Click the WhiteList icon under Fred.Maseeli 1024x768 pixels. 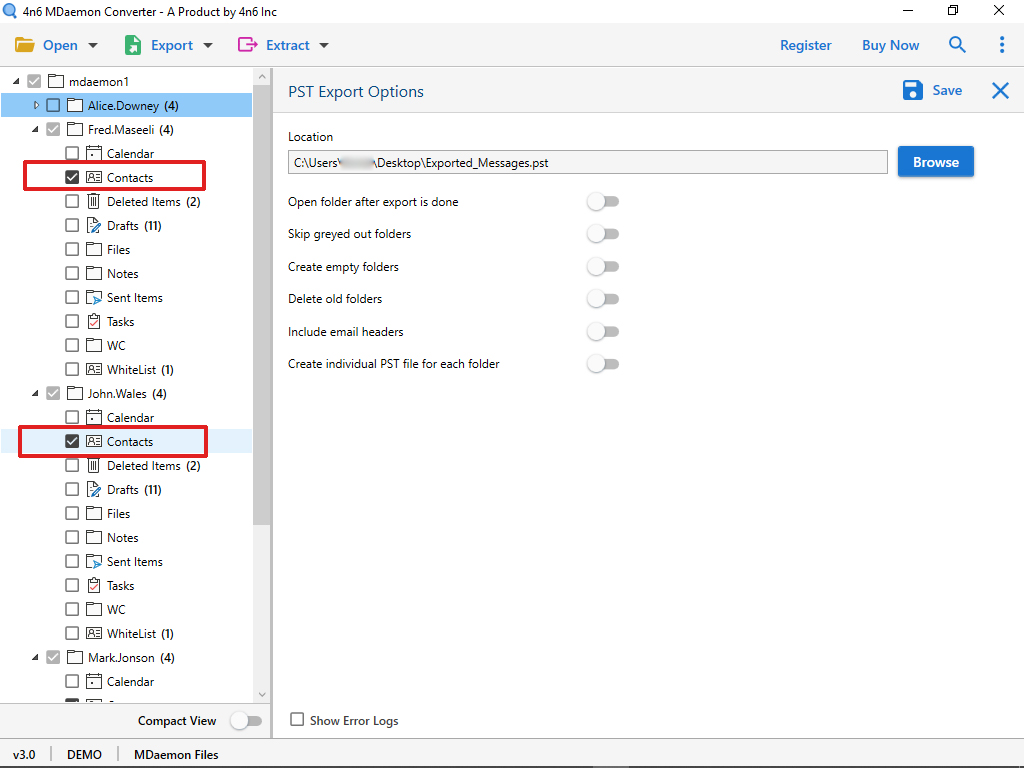[x=94, y=370]
